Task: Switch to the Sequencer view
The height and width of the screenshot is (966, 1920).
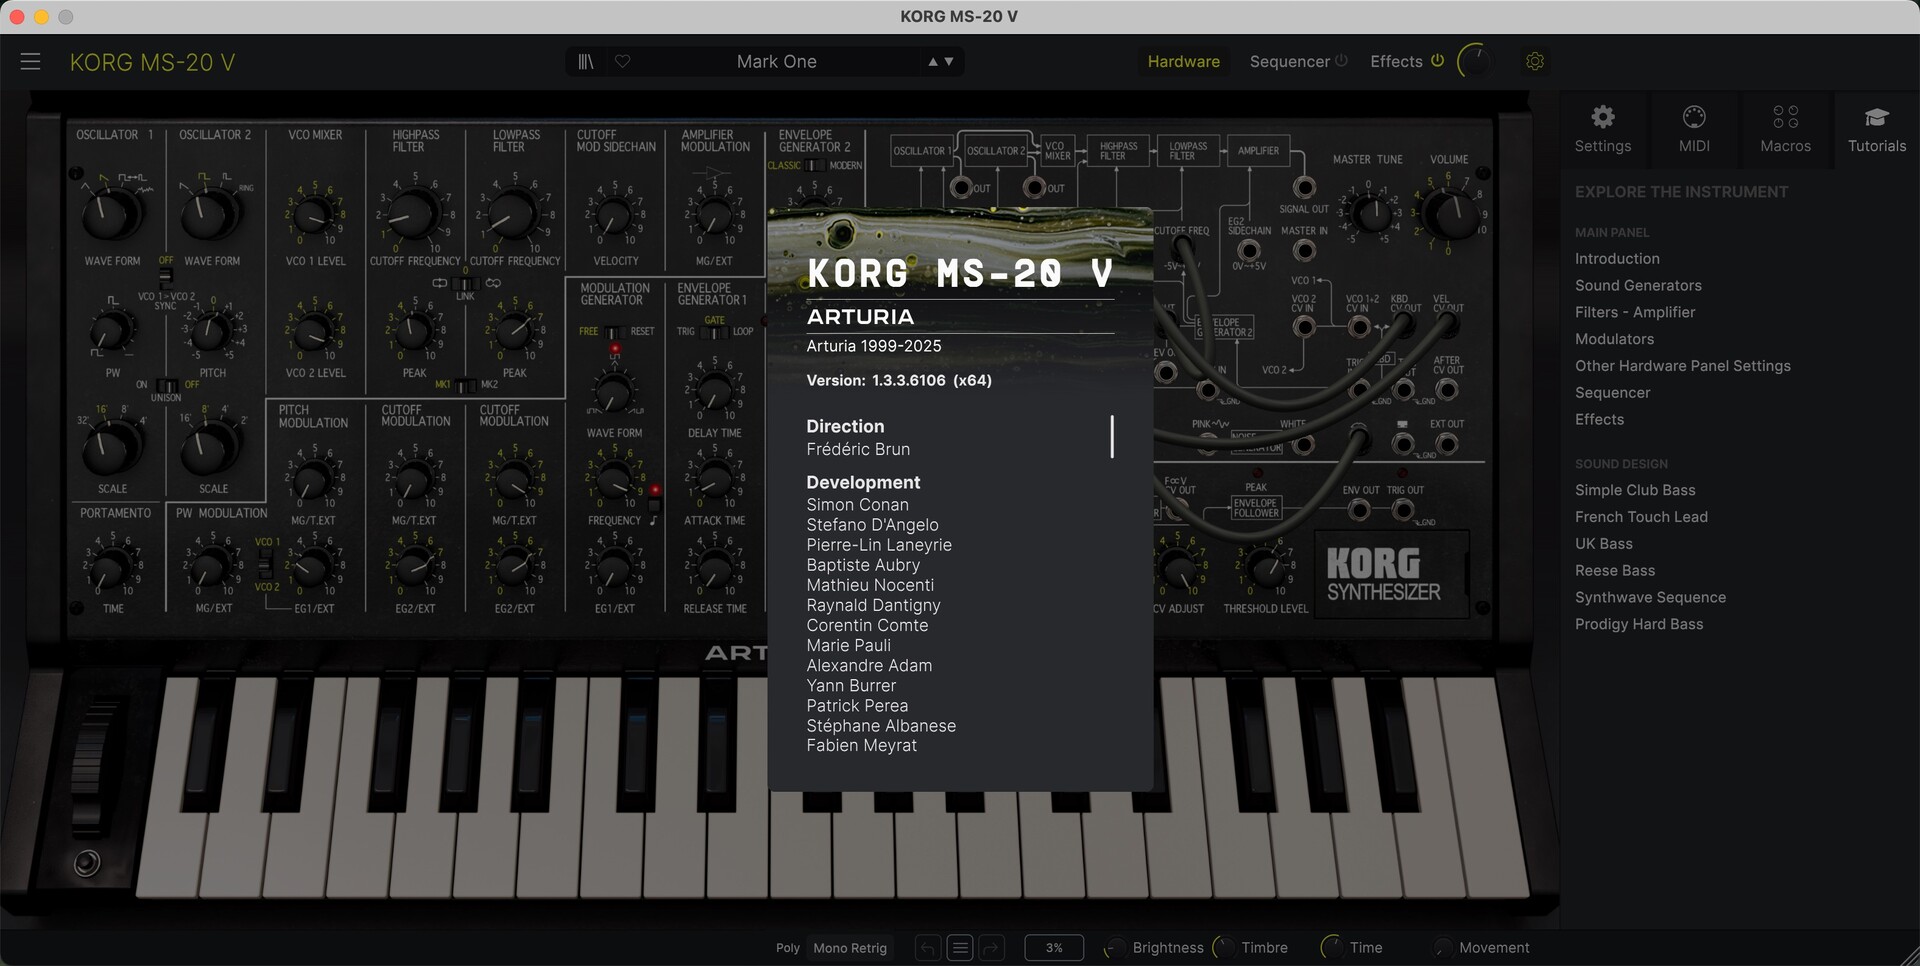Action: pyautogui.click(x=1289, y=62)
